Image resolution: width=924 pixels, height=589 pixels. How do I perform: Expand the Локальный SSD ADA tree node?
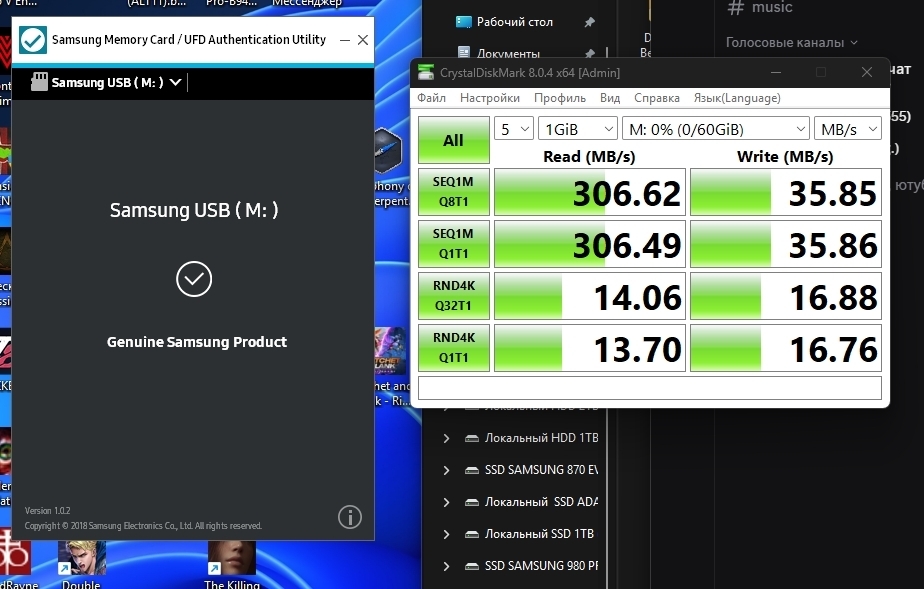point(446,502)
